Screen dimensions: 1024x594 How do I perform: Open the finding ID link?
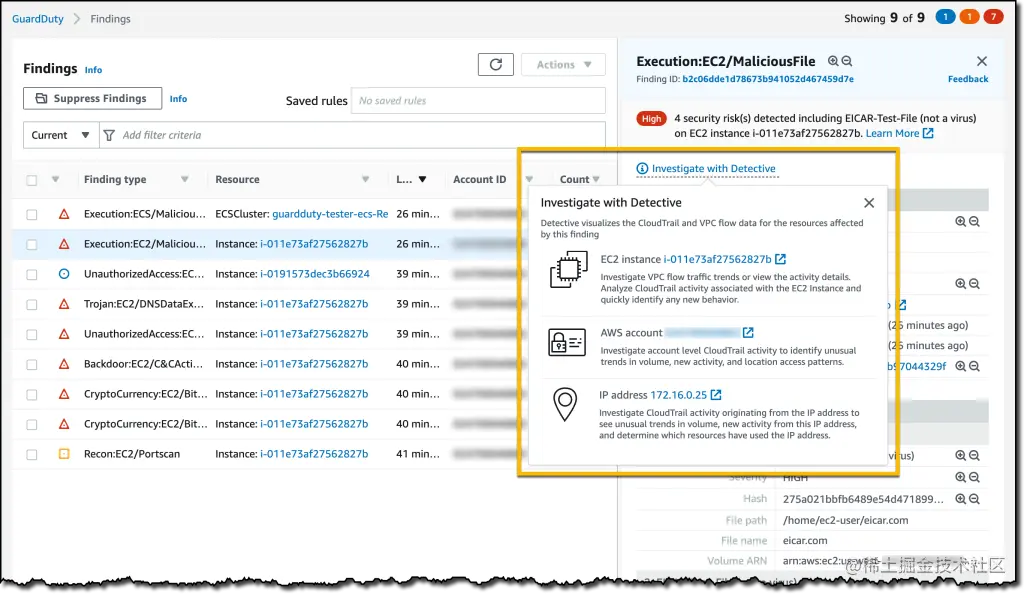pyautogui.click(x=768, y=79)
